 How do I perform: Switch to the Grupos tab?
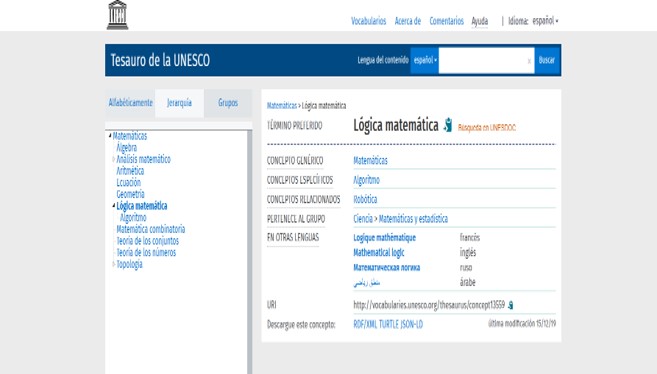(x=228, y=103)
